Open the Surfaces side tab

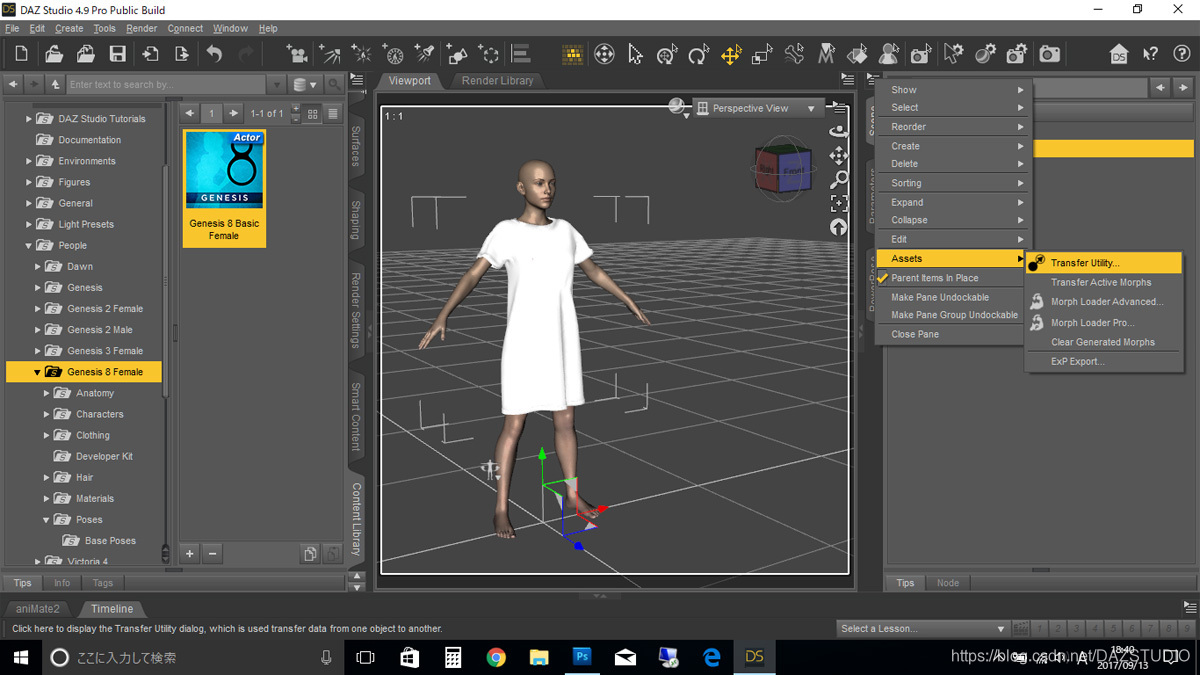pyautogui.click(x=355, y=146)
